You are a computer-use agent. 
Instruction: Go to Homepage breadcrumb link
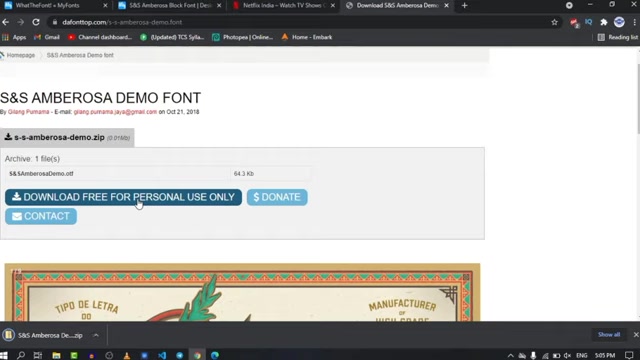(20, 55)
